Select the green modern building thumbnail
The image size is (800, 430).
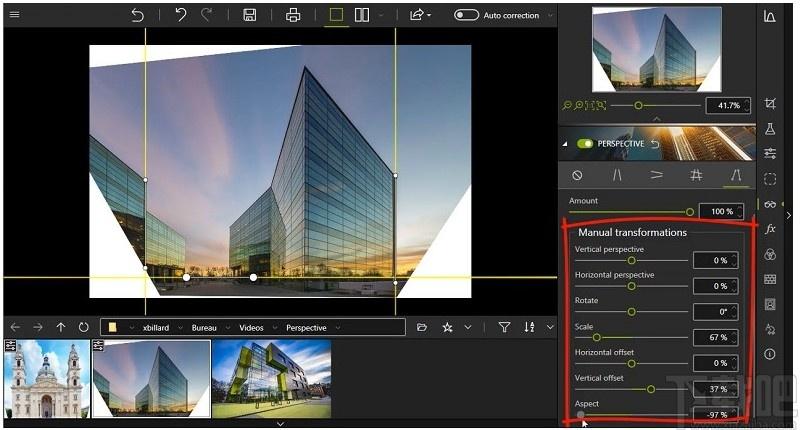[x=271, y=379]
